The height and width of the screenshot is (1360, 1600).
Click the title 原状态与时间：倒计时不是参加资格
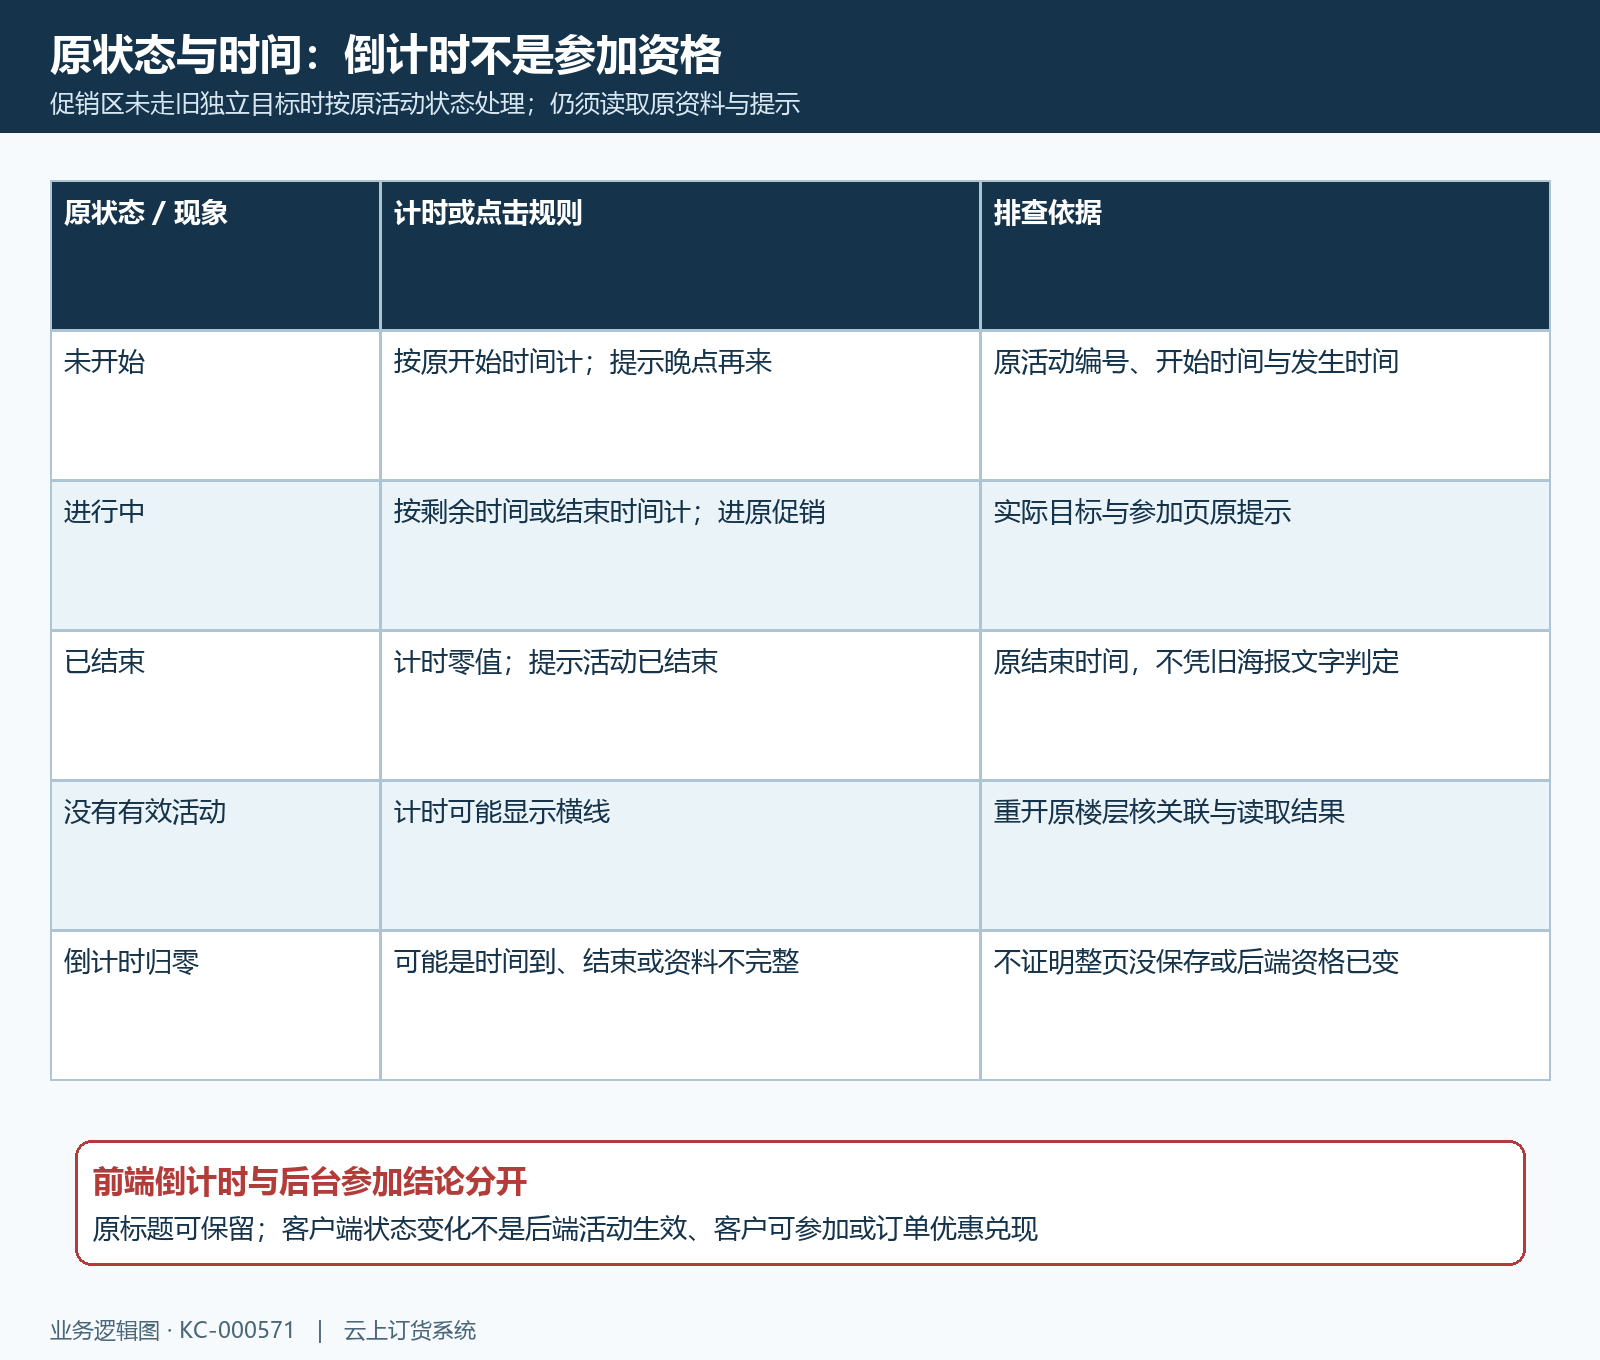coord(386,55)
